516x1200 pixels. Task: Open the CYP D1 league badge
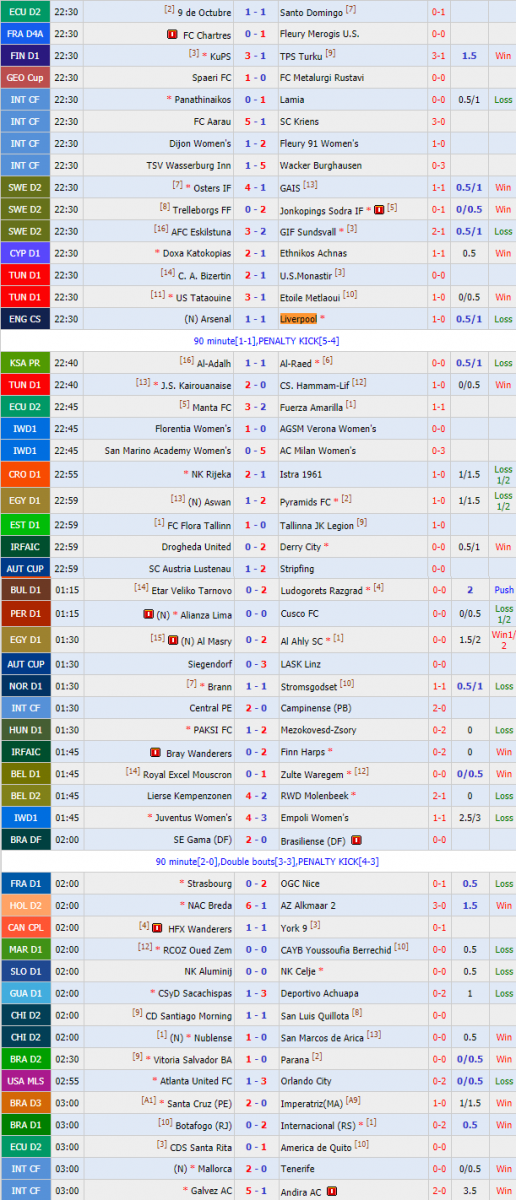tap(25, 253)
